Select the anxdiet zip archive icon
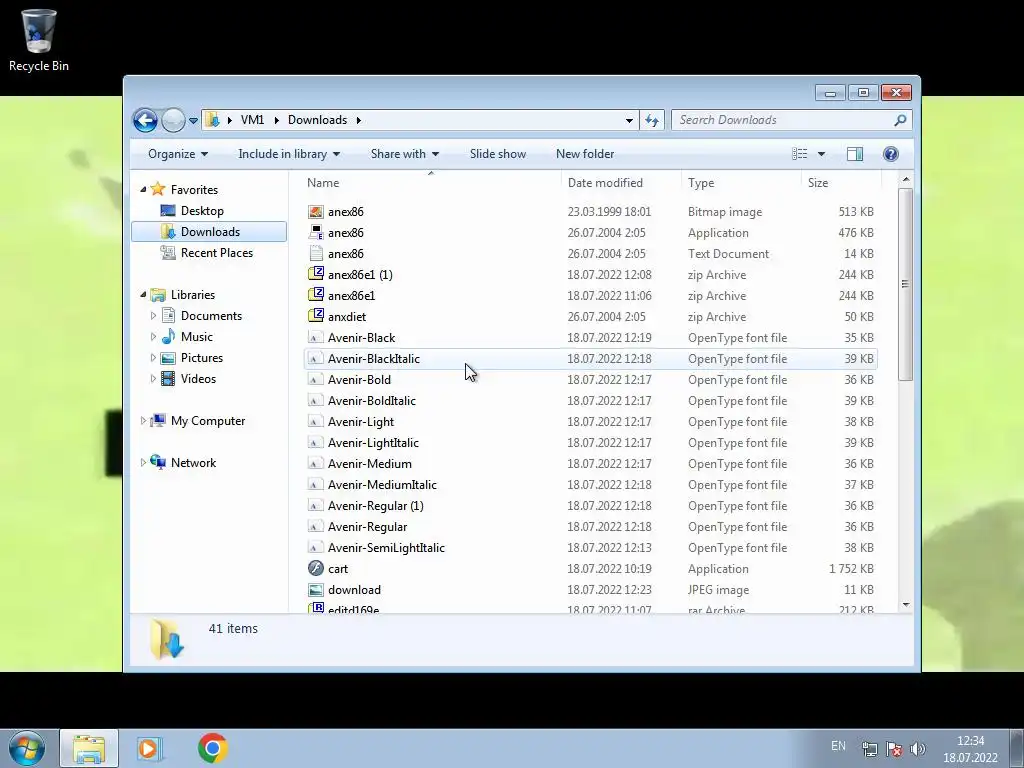This screenshot has width=1024, height=768. pos(315,316)
